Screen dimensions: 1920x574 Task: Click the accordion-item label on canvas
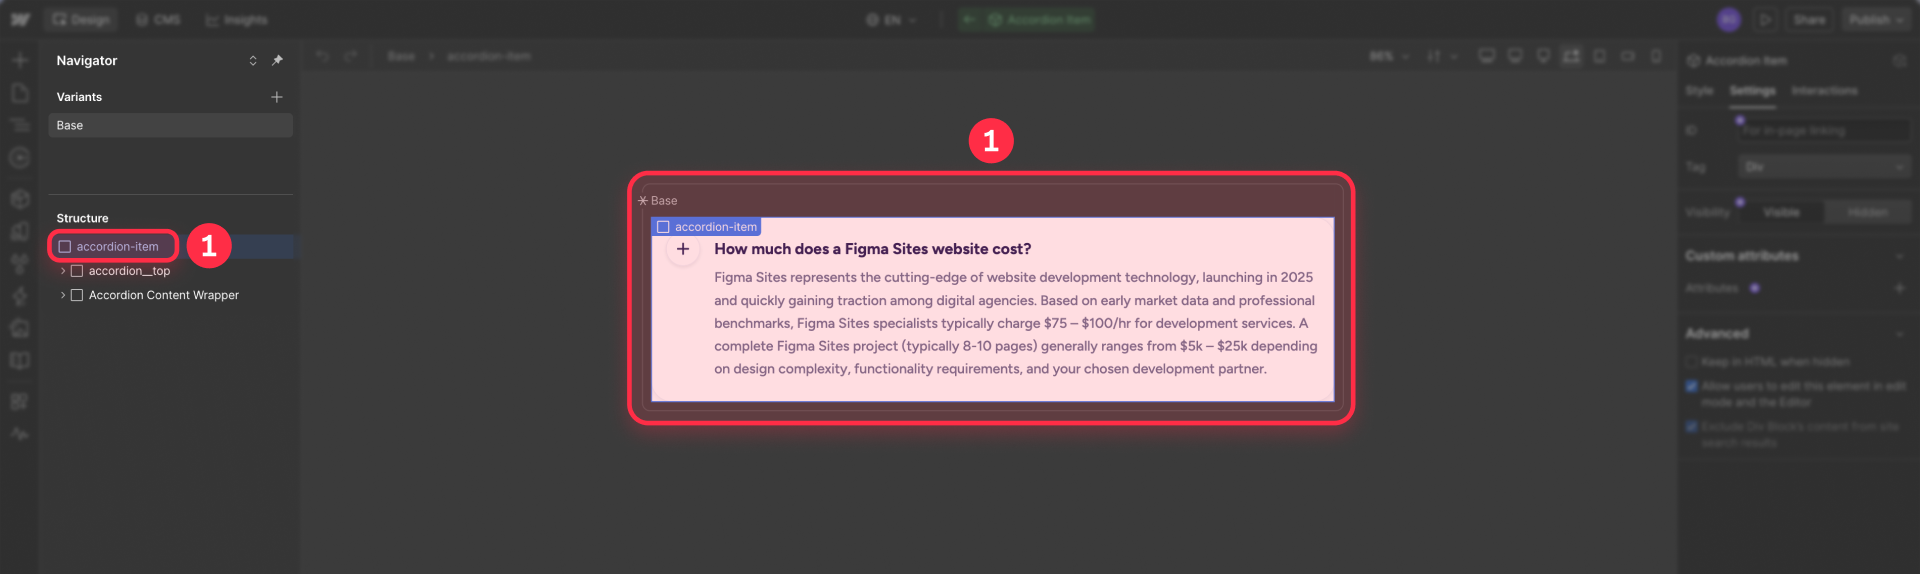pyautogui.click(x=706, y=227)
